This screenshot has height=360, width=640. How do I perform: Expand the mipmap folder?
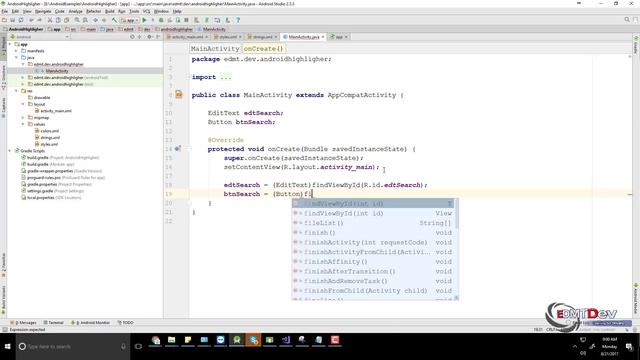23,118
